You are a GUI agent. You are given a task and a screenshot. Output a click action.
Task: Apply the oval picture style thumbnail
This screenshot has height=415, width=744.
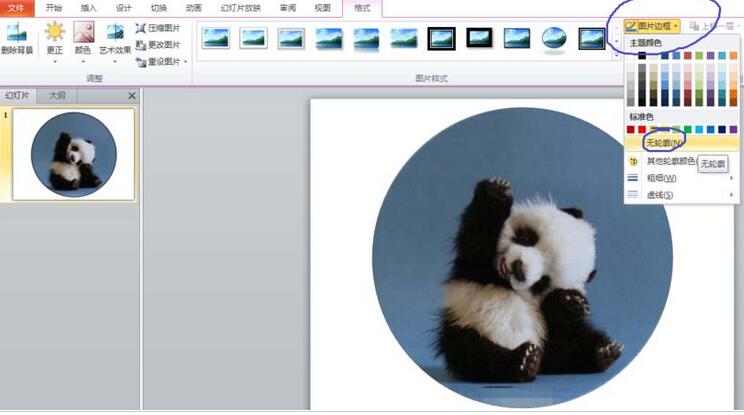click(555, 38)
